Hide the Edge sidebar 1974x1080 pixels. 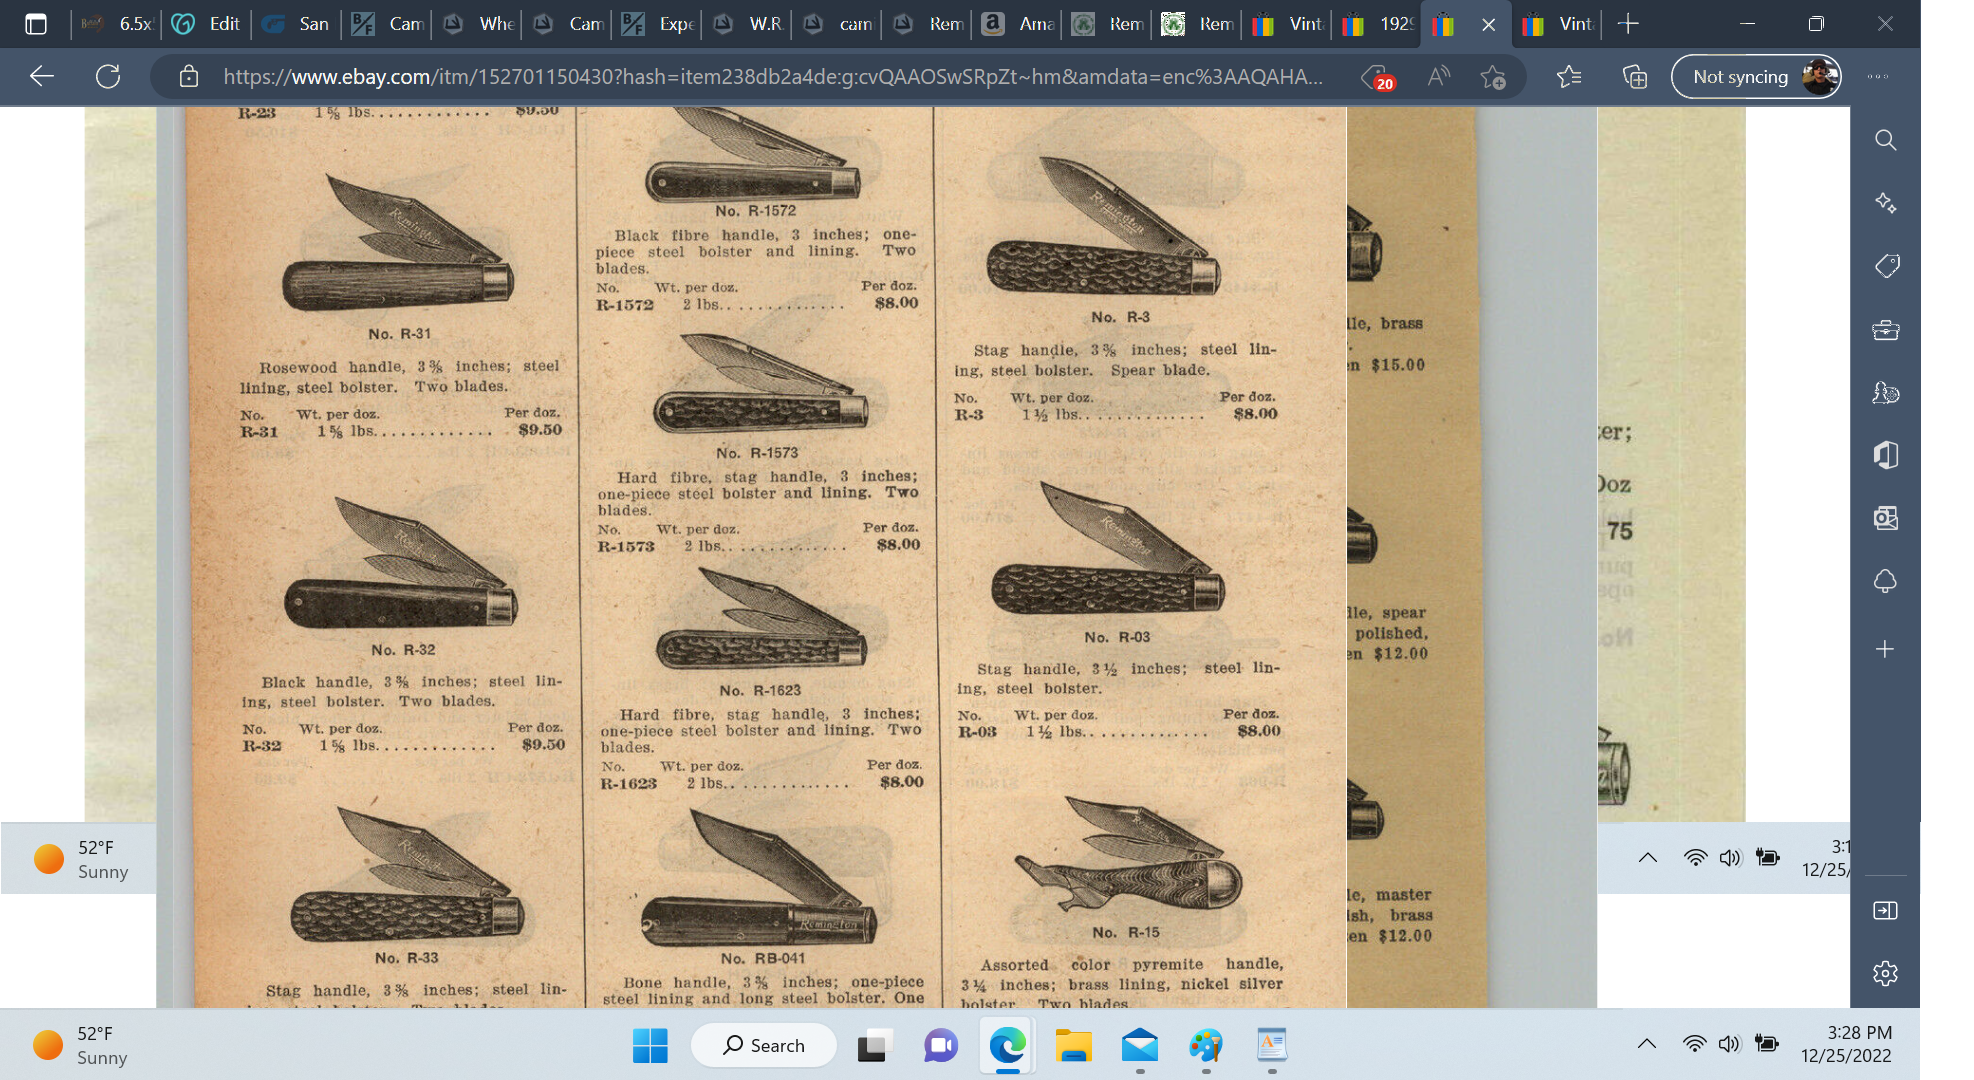1885,910
